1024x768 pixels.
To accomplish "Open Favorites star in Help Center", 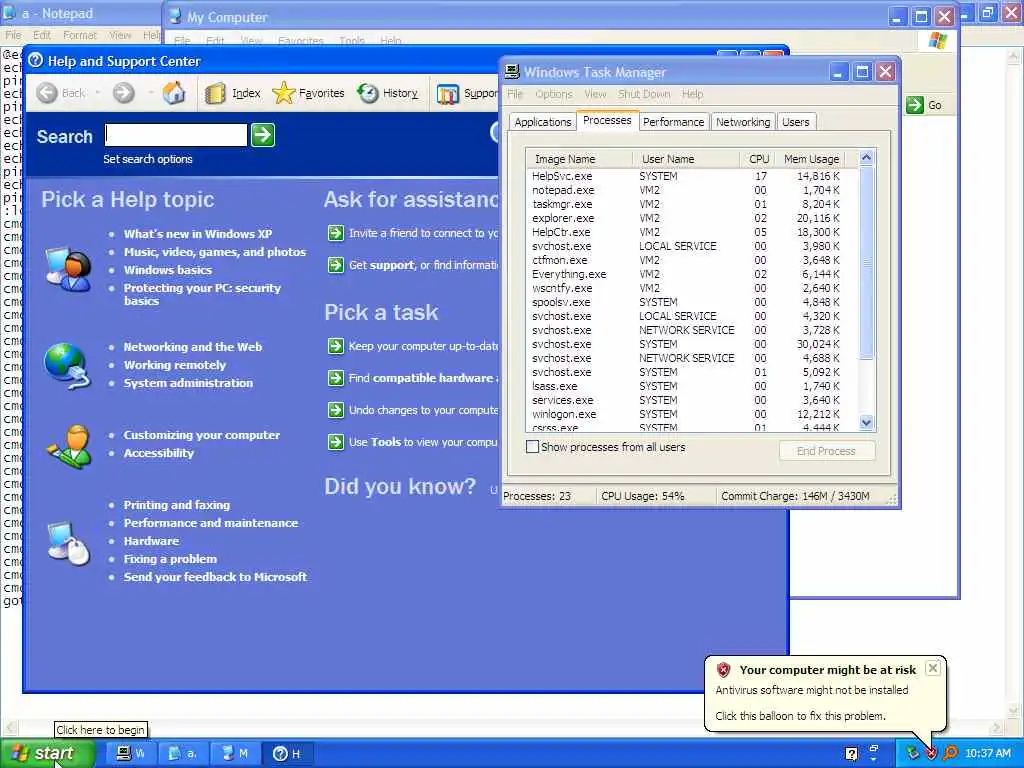I will coord(308,93).
